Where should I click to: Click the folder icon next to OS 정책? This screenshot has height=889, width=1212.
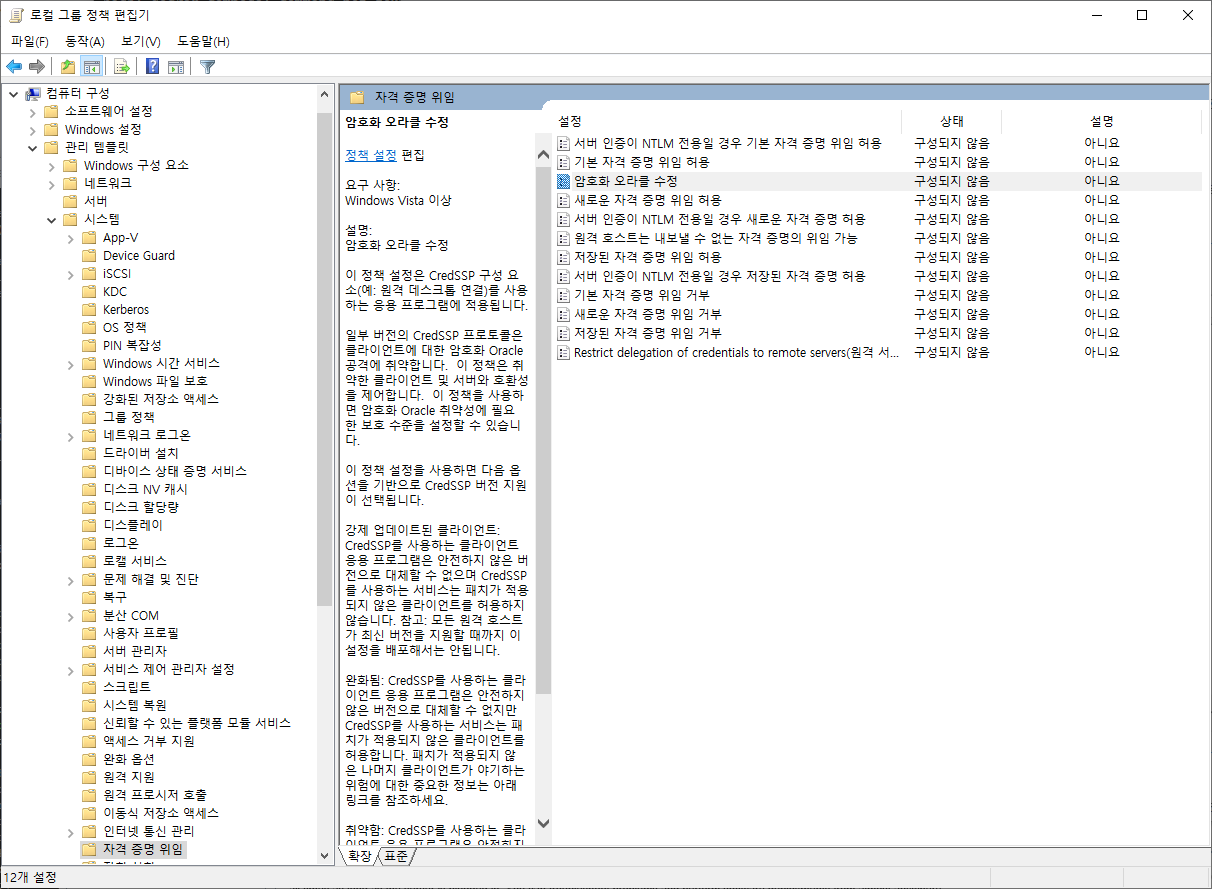89,327
